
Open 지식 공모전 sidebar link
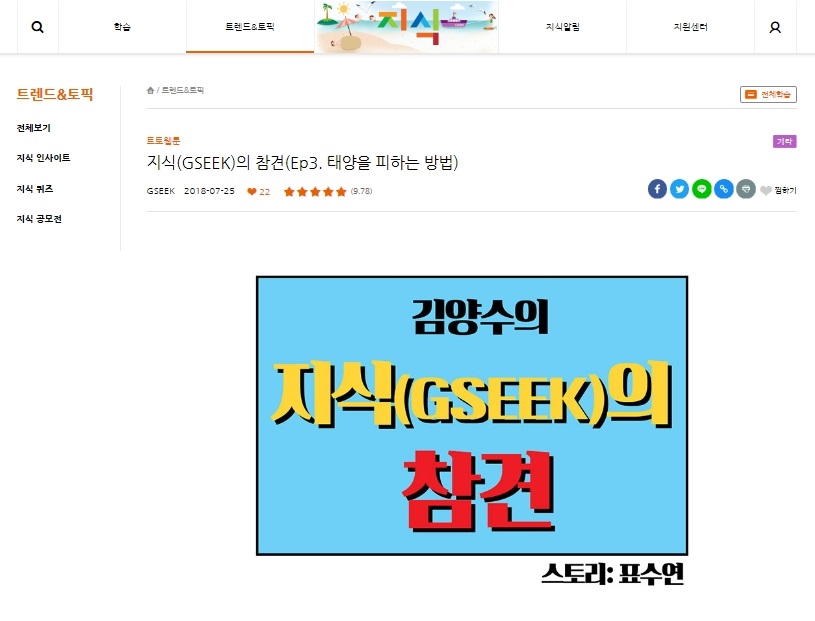(40, 219)
